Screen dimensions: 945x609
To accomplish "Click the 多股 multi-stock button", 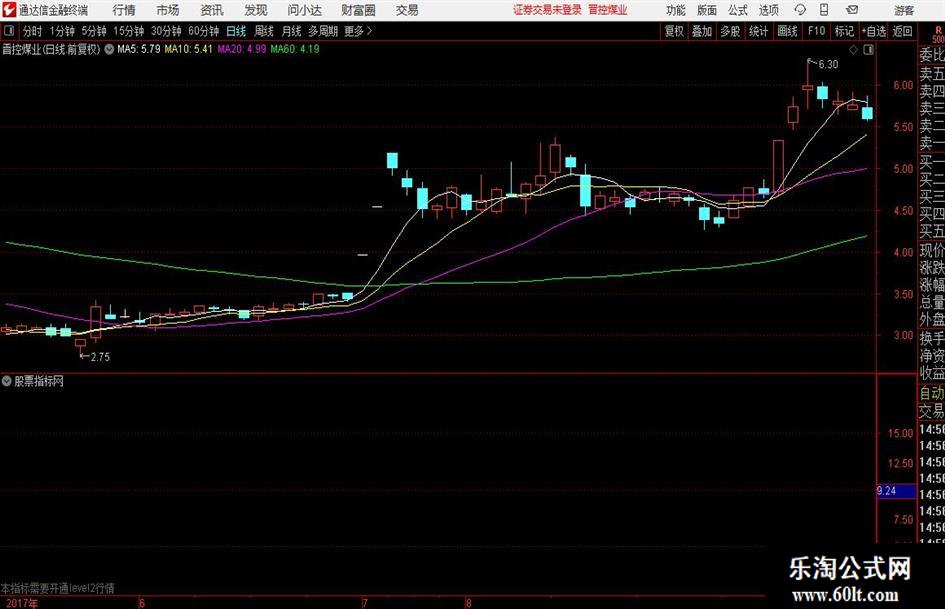I will pos(730,31).
